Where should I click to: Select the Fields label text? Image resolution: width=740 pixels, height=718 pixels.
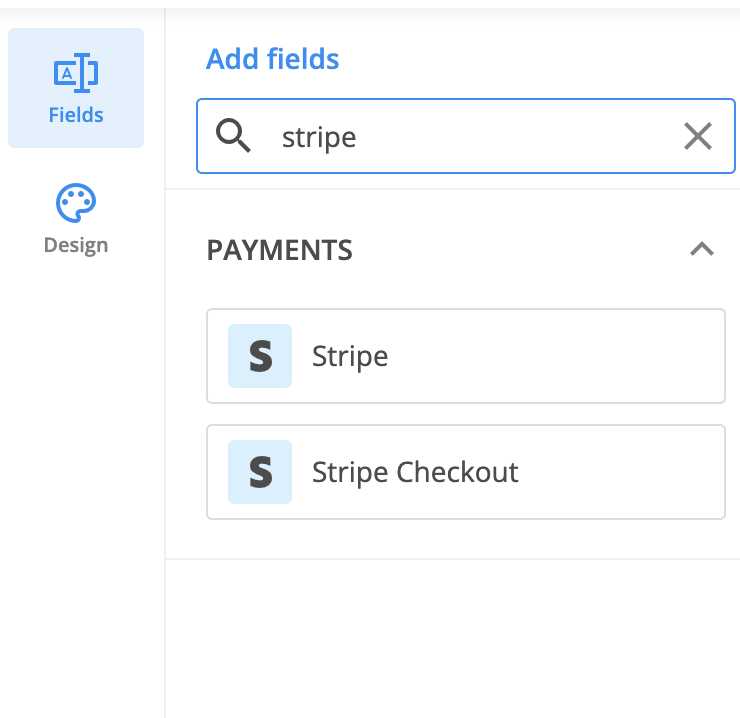76,115
